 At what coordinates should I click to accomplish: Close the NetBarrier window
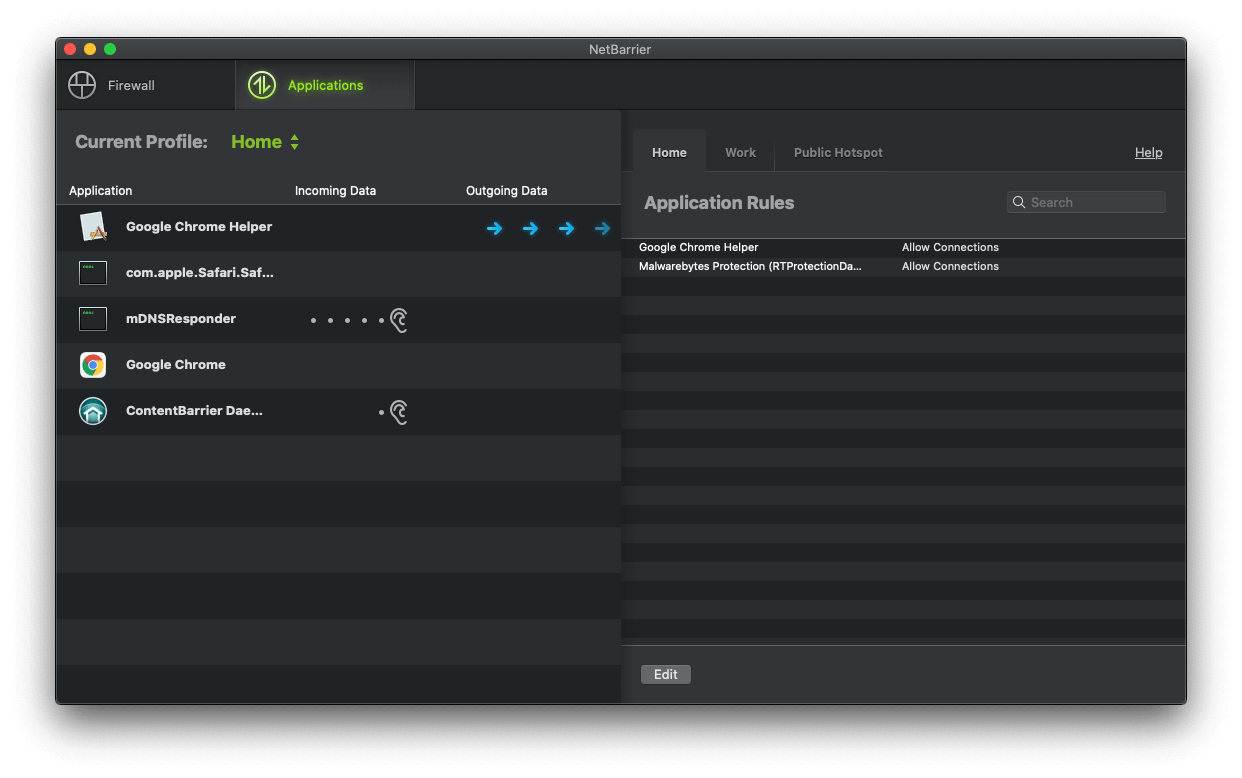click(x=70, y=49)
